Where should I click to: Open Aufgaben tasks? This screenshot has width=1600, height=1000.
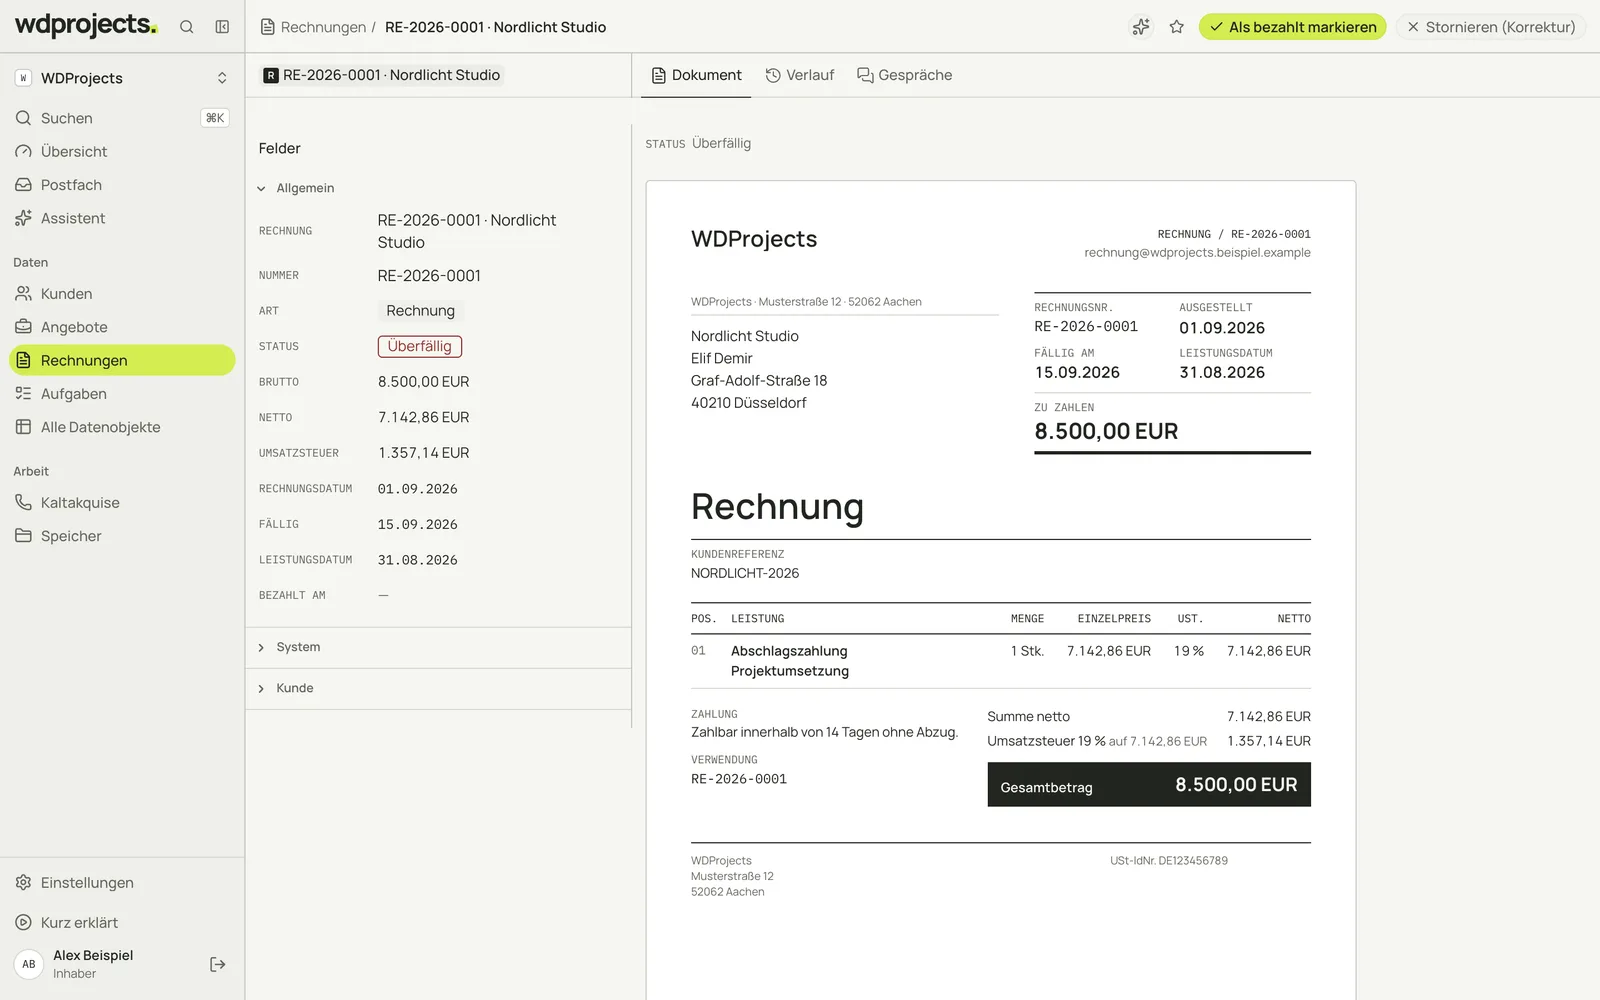pyautogui.click(x=122, y=394)
